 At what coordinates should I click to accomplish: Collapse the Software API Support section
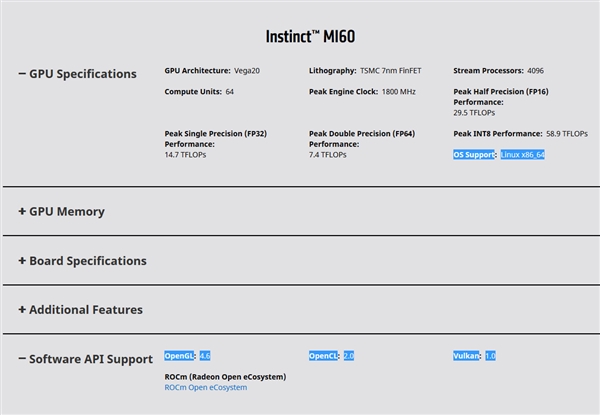pyautogui.click(x=85, y=359)
